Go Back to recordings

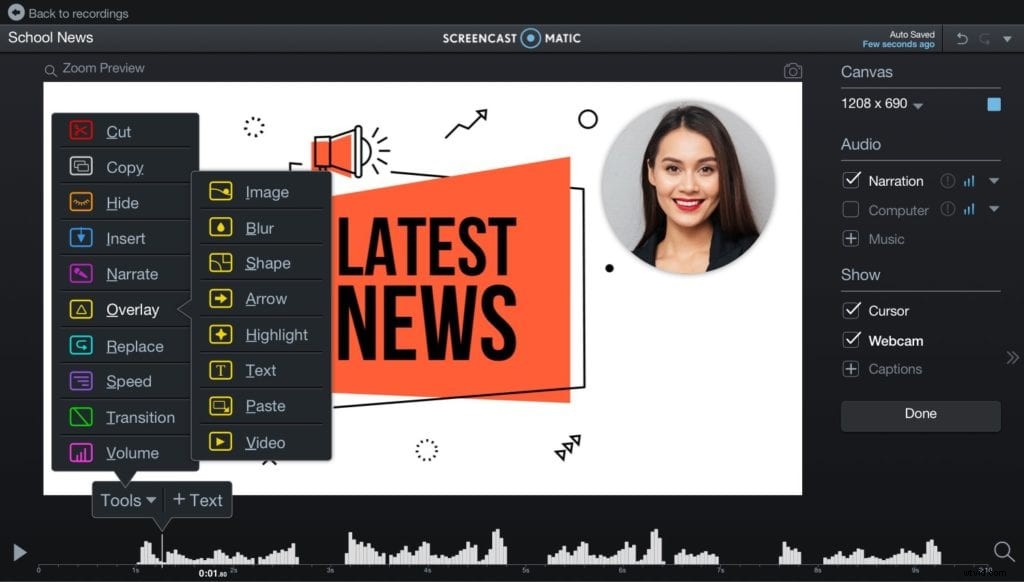pos(67,14)
